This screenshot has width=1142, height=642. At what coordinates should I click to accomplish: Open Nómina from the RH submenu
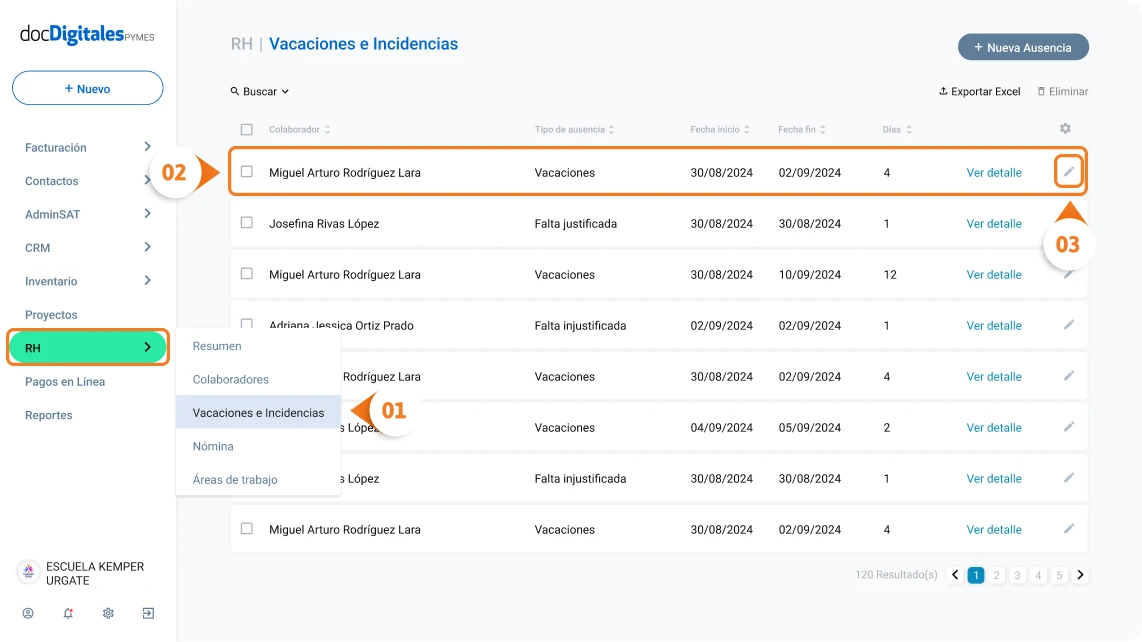point(213,446)
